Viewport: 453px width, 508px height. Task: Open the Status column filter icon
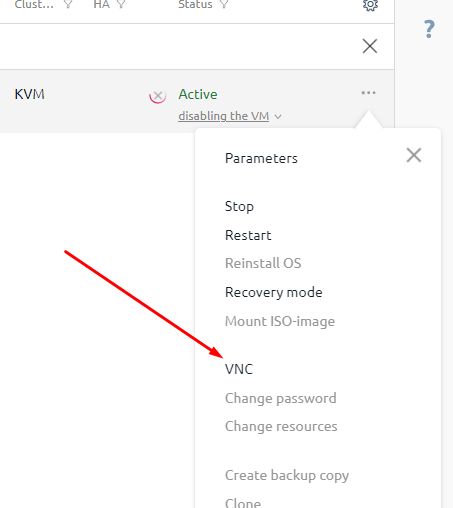tap(224, 4)
